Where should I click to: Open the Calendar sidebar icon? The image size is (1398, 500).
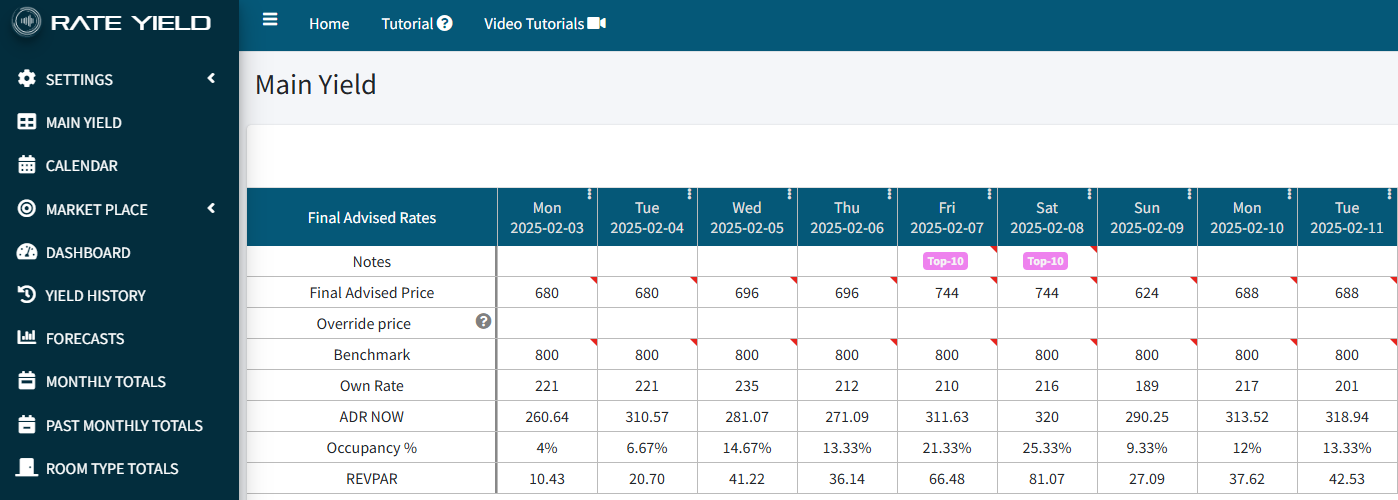coord(27,166)
